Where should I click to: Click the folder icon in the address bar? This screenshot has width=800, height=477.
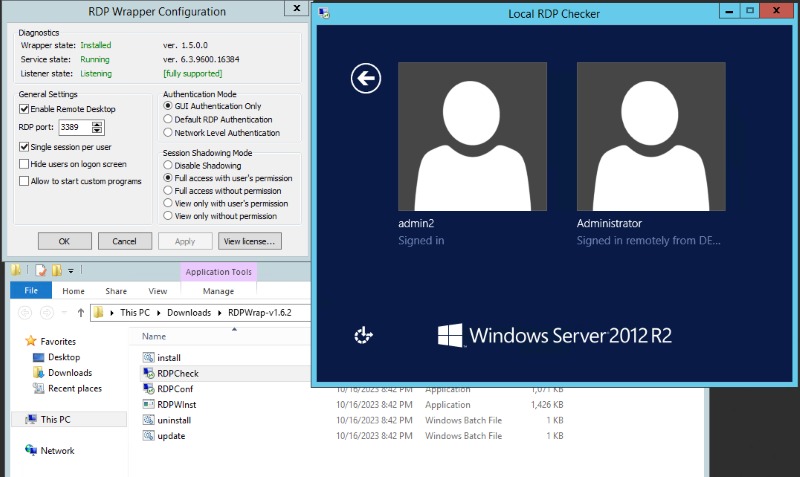point(98,312)
